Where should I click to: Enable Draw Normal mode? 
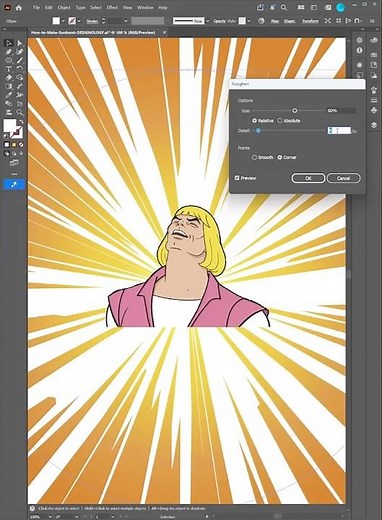(6, 153)
